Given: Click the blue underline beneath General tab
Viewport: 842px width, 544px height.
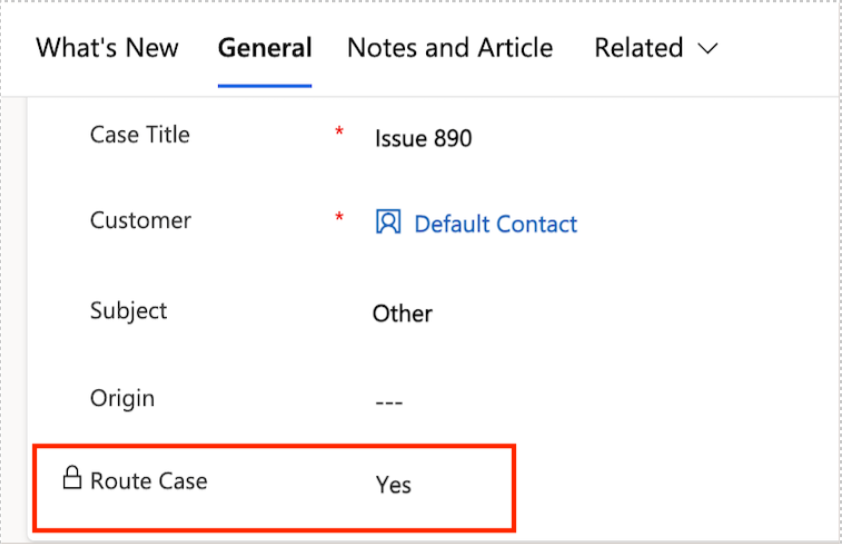Looking at the screenshot, I should (x=265, y=85).
